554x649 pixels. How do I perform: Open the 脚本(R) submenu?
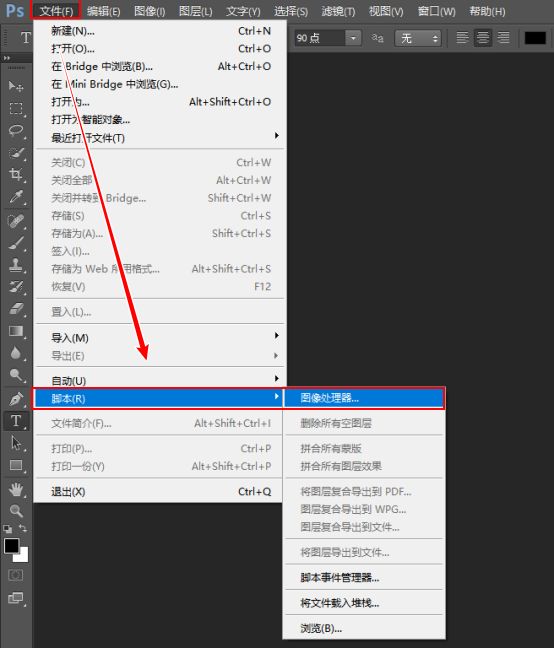159,398
